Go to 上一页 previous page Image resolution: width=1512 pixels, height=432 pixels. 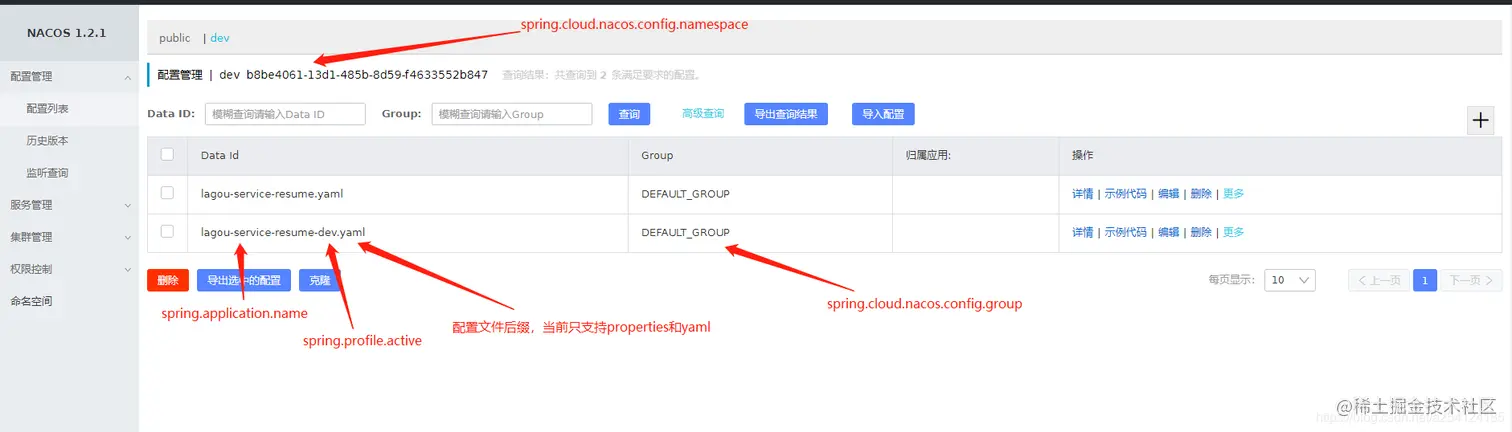tap(1379, 281)
